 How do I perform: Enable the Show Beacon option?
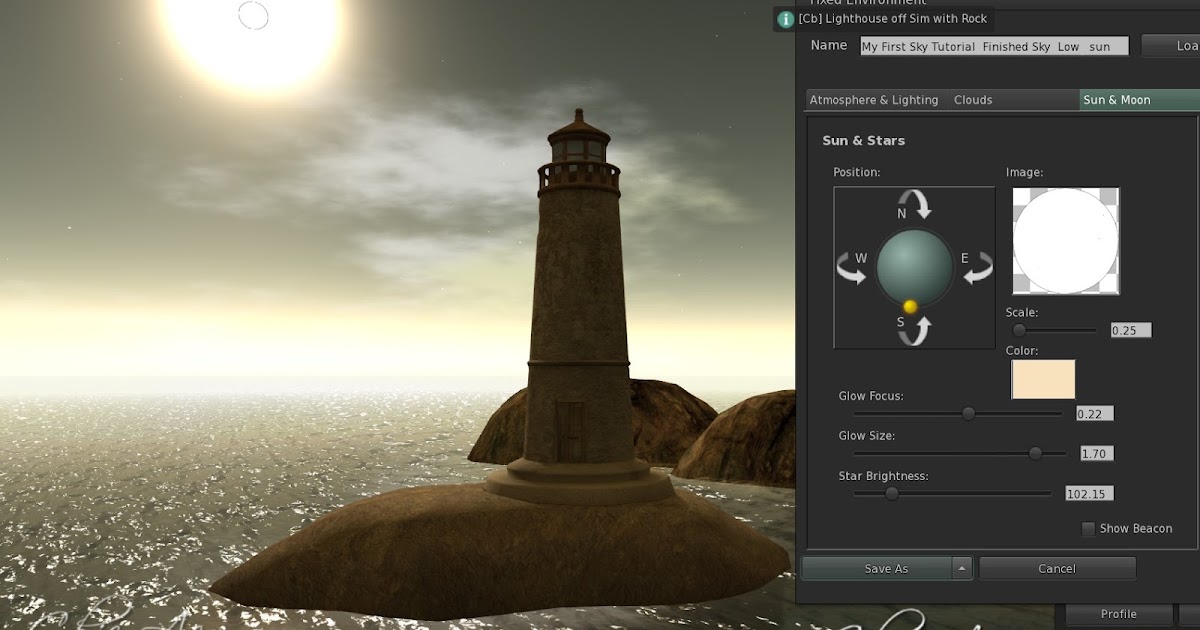(1087, 529)
